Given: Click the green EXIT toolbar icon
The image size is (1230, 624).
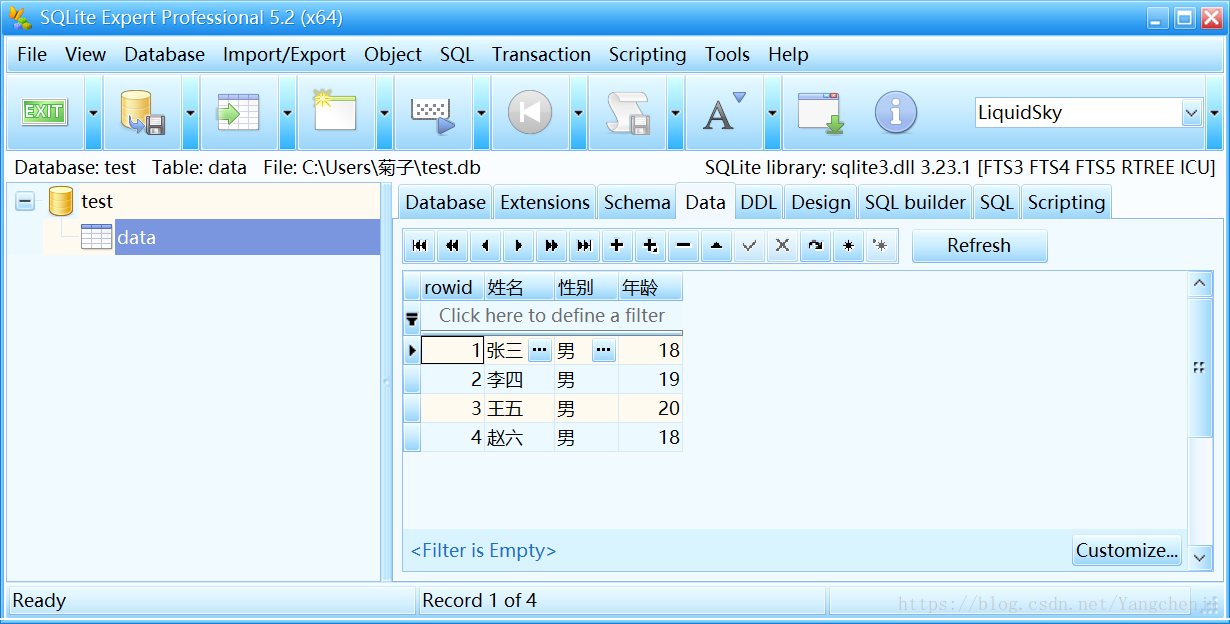Looking at the screenshot, I should point(44,112).
